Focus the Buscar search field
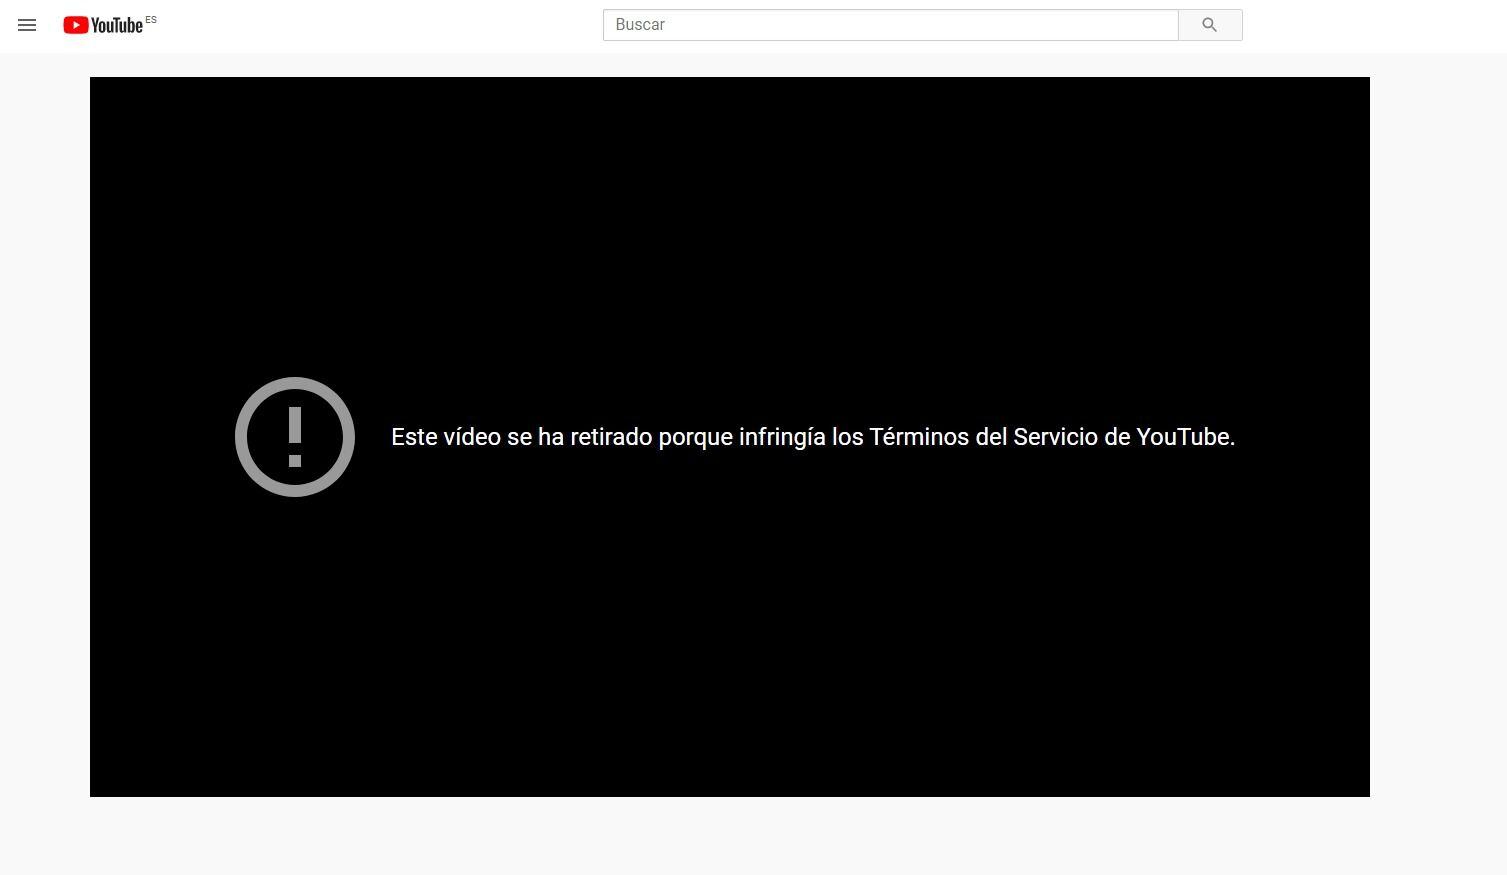 (x=890, y=25)
